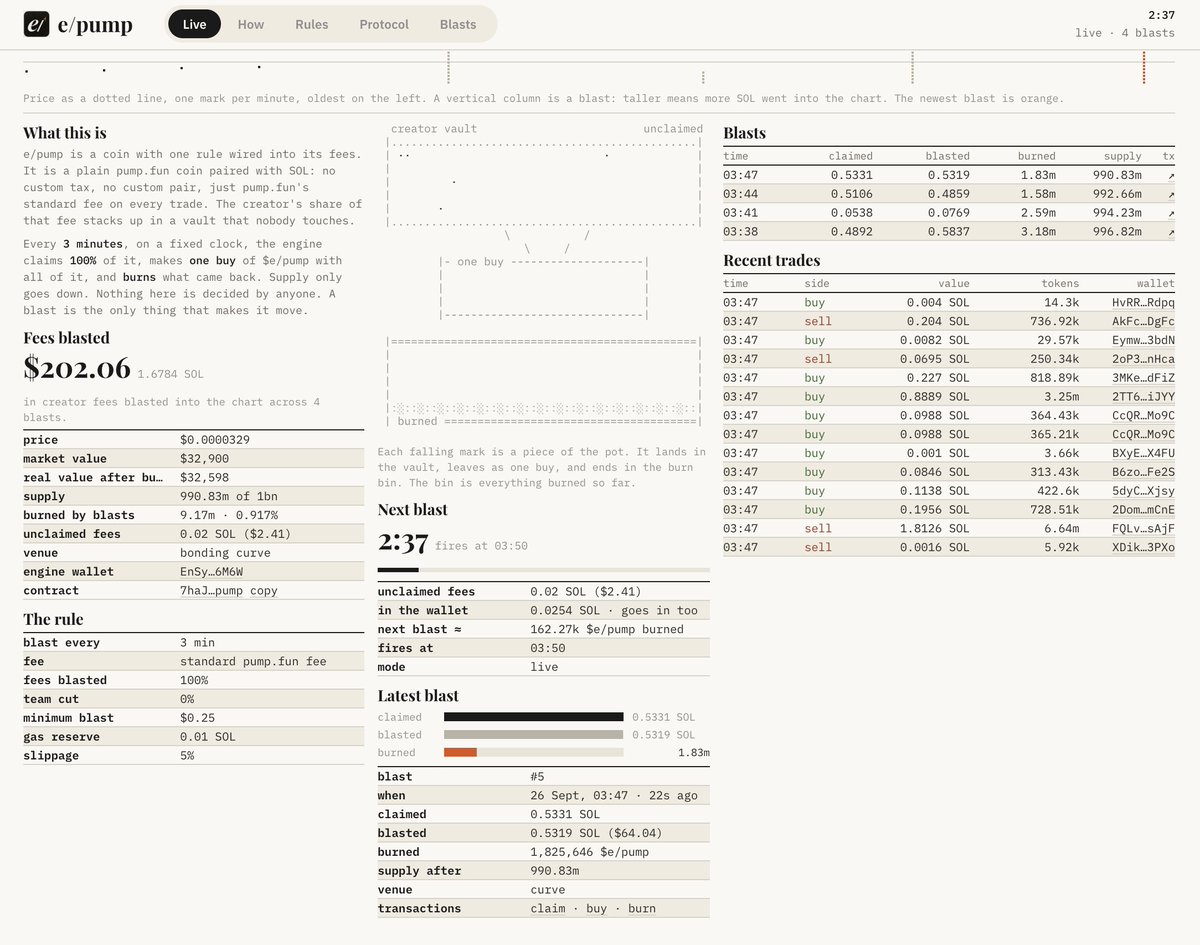Click the gas reserve value 0.01 SOL
The width and height of the screenshot is (1200, 945).
208,737
